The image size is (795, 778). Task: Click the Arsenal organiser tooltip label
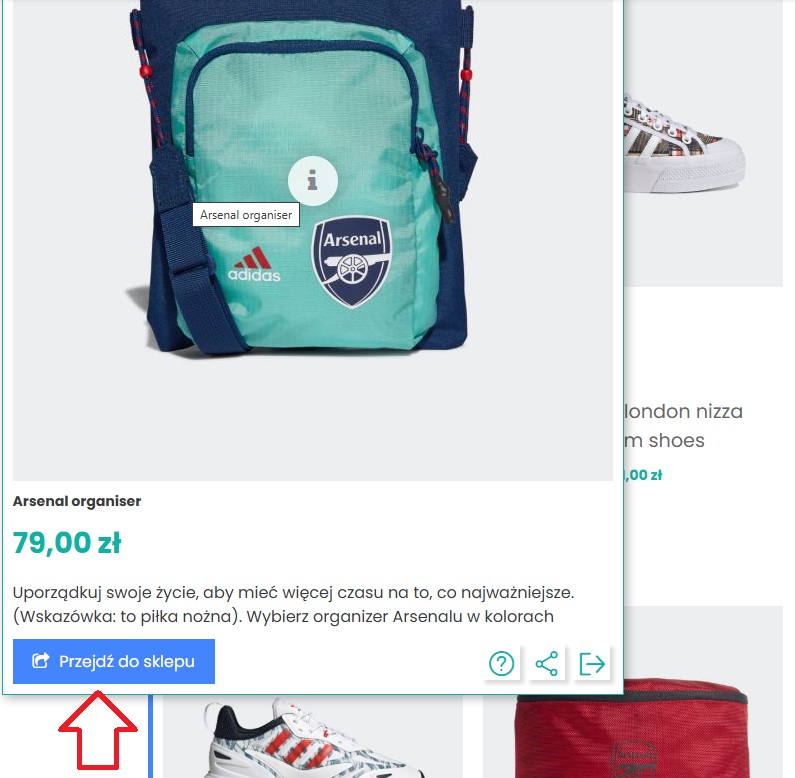coord(246,215)
